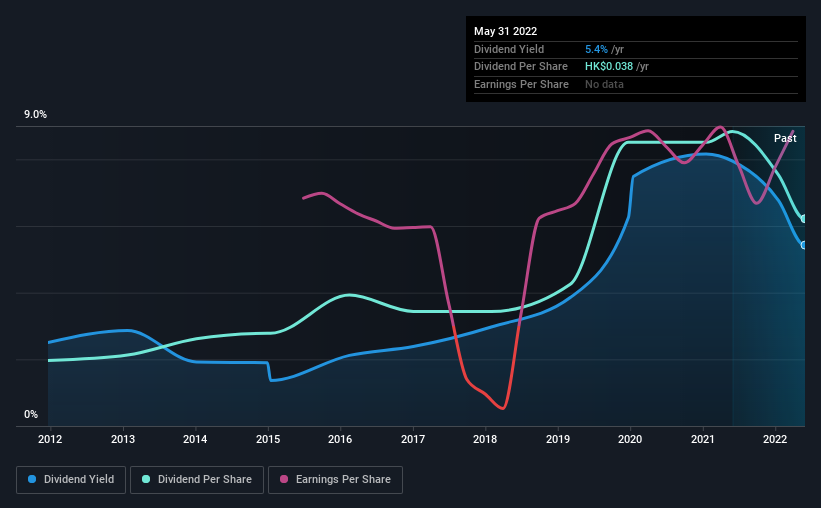The height and width of the screenshot is (508, 821).
Task: Click the teal Dividend Per Share legend dot
Action: pyautogui.click(x=146, y=479)
